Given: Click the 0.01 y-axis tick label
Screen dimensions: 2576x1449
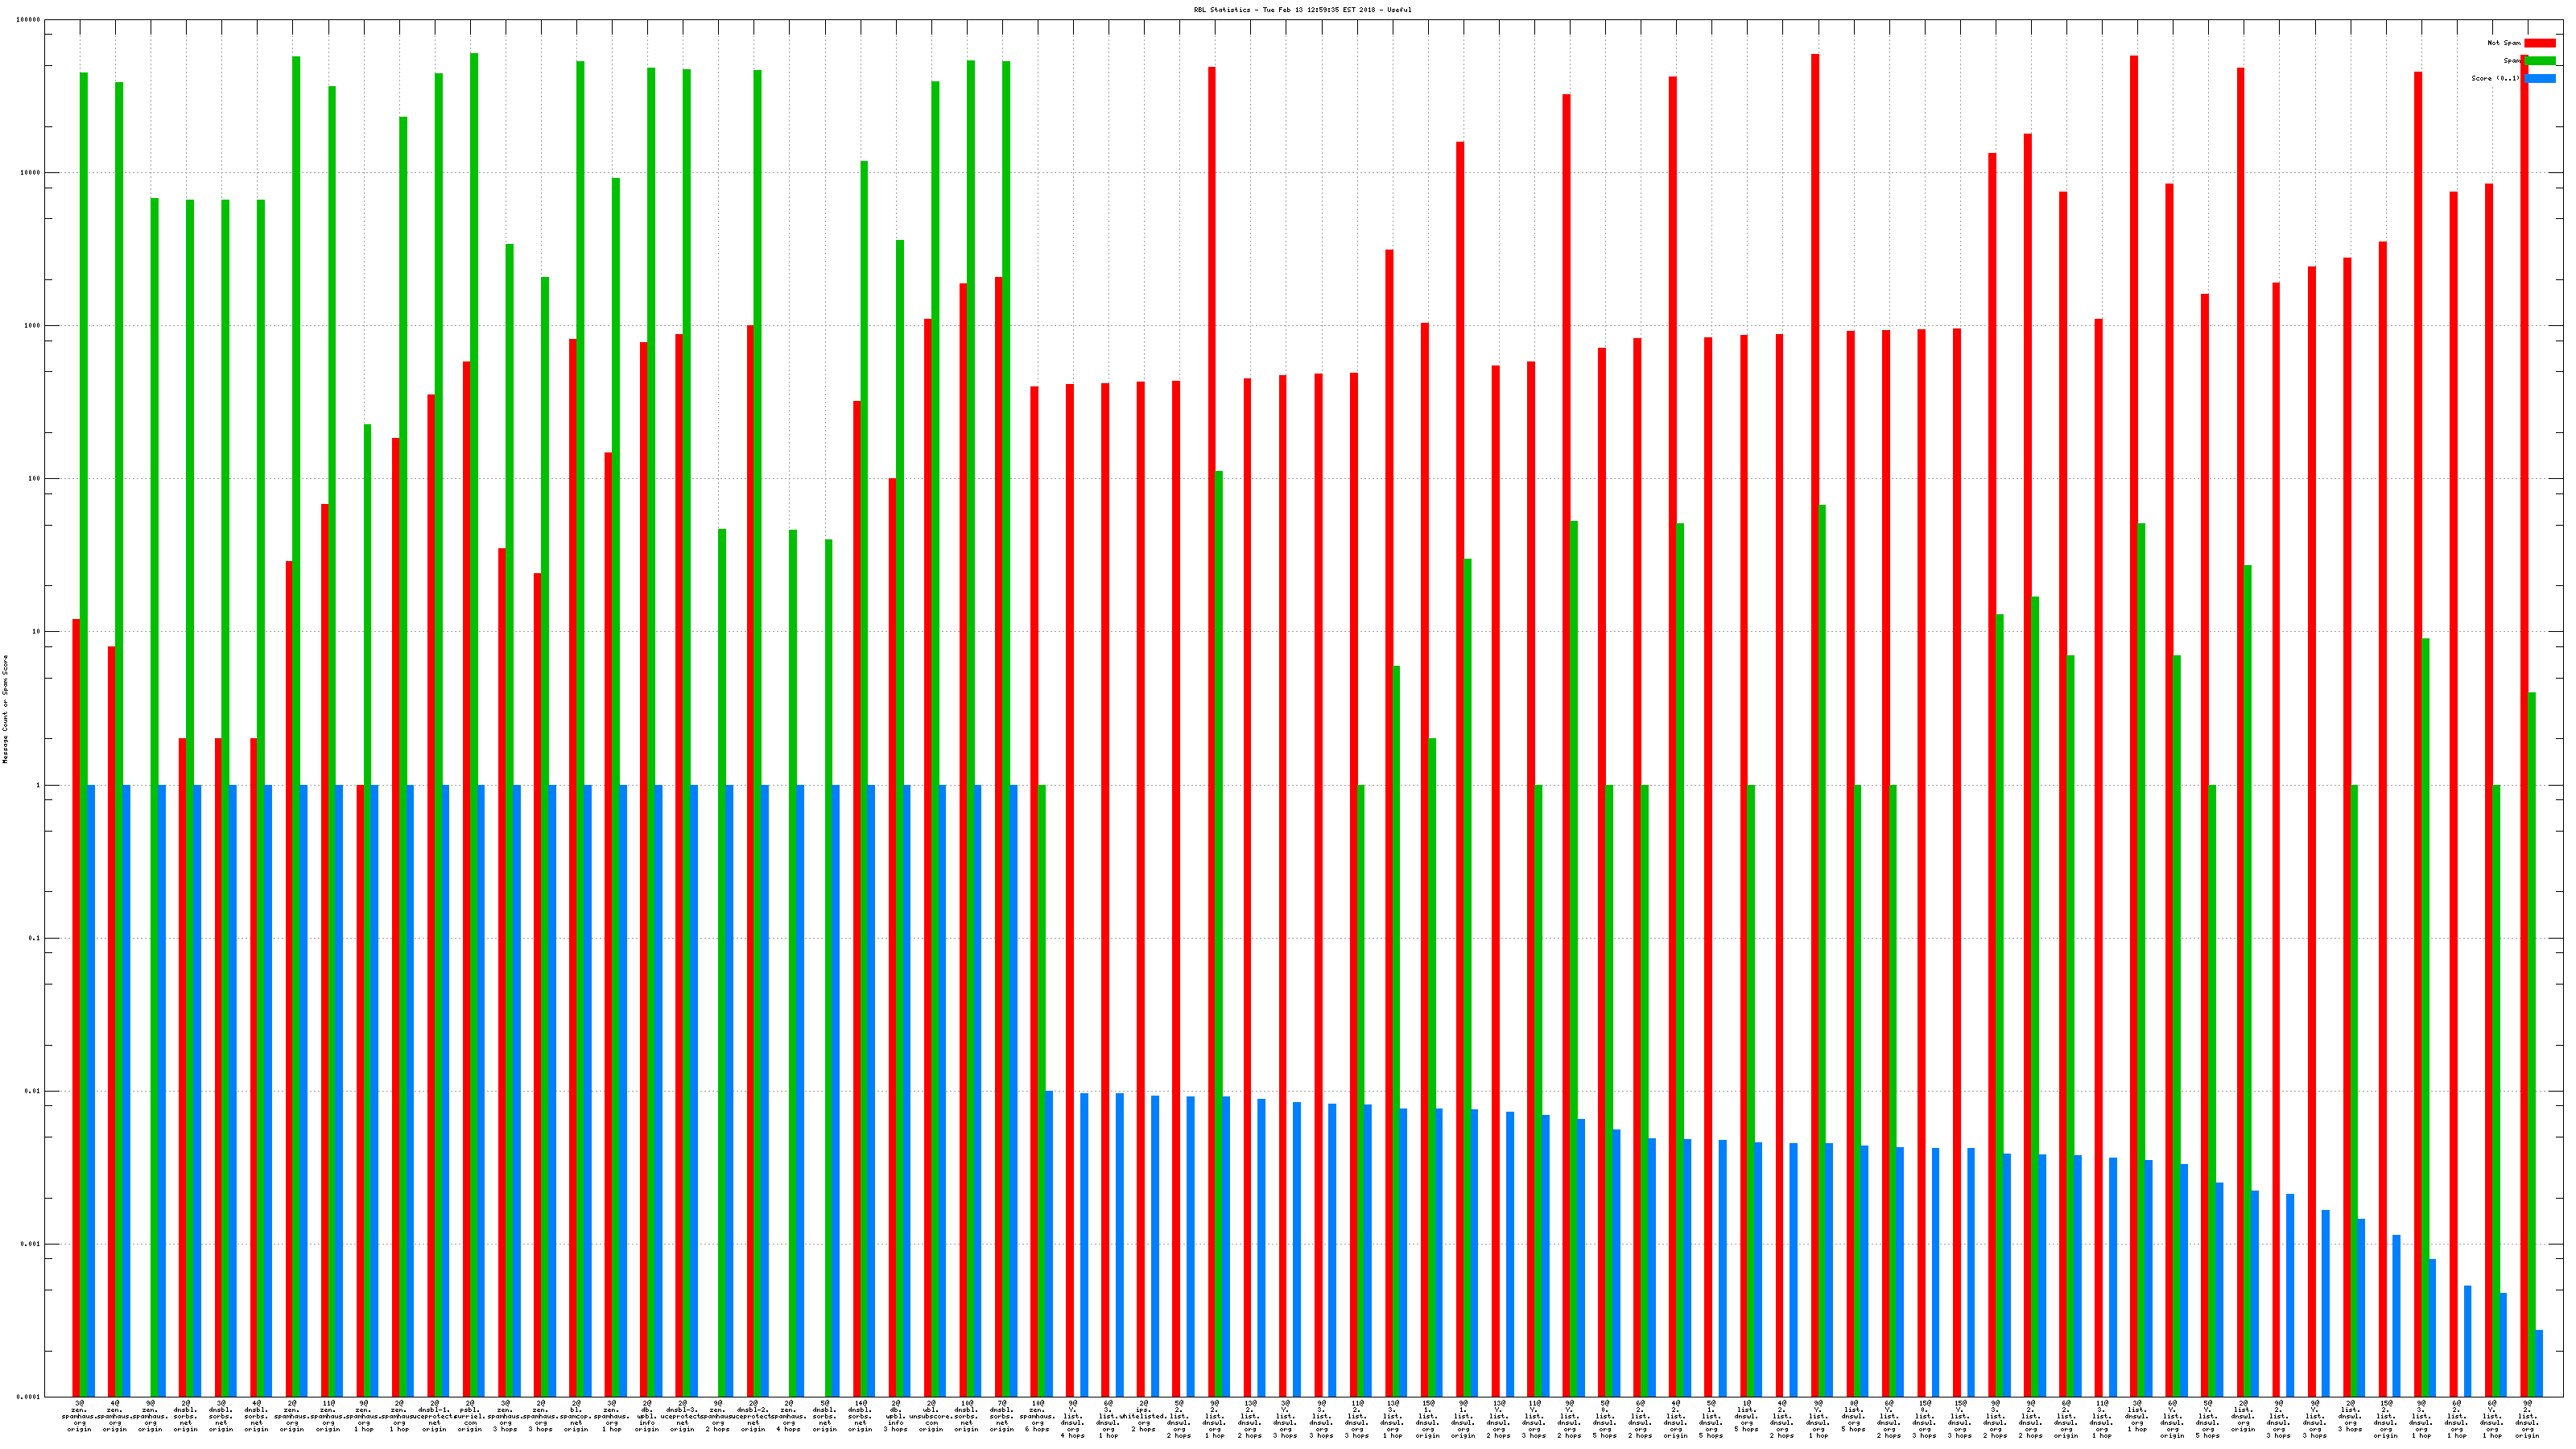Looking at the screenshot, I should click(34, 1091).
